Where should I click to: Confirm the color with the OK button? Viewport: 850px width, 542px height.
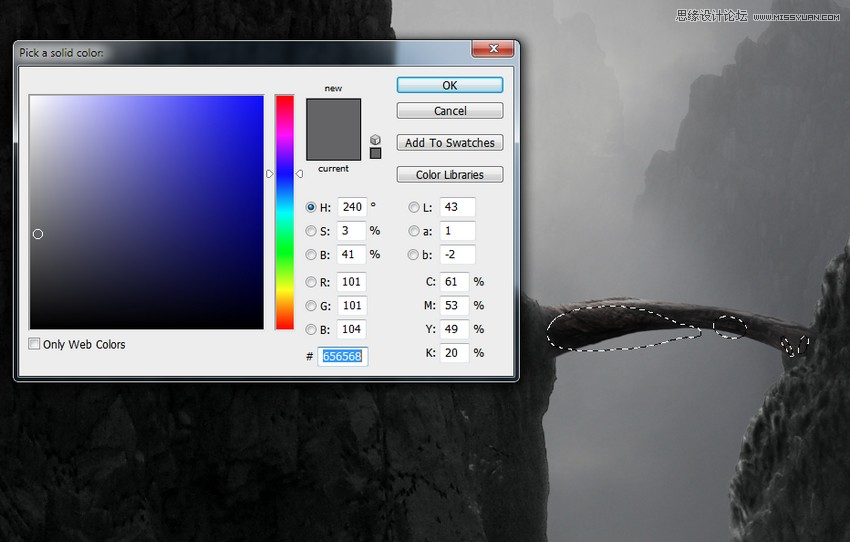pos(450,85)
